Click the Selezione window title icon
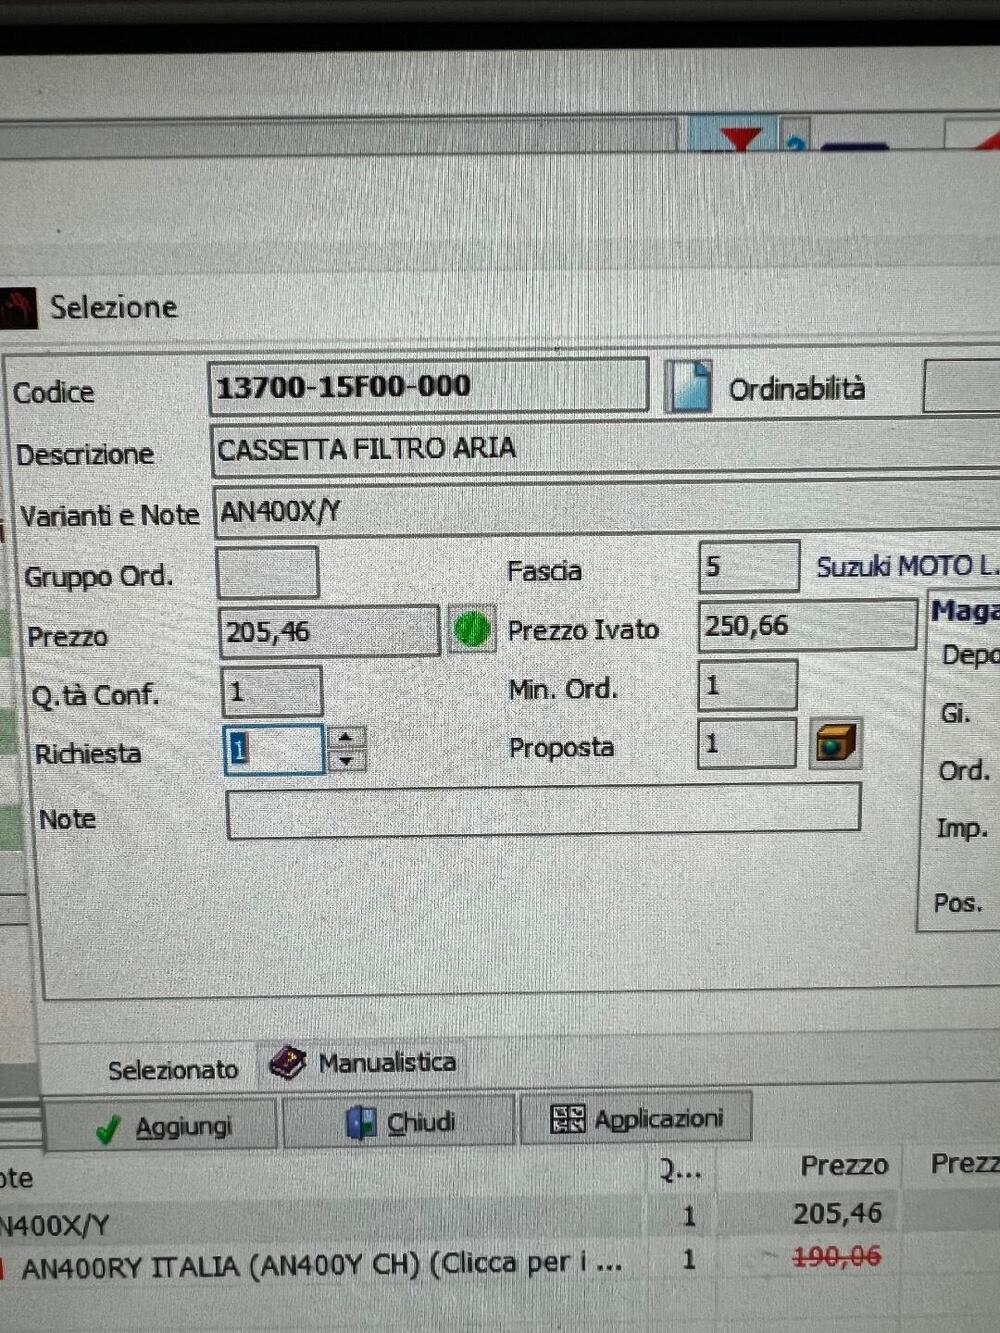The height and width of the screenshot is (1333, 1000). [x=17, y=307]
